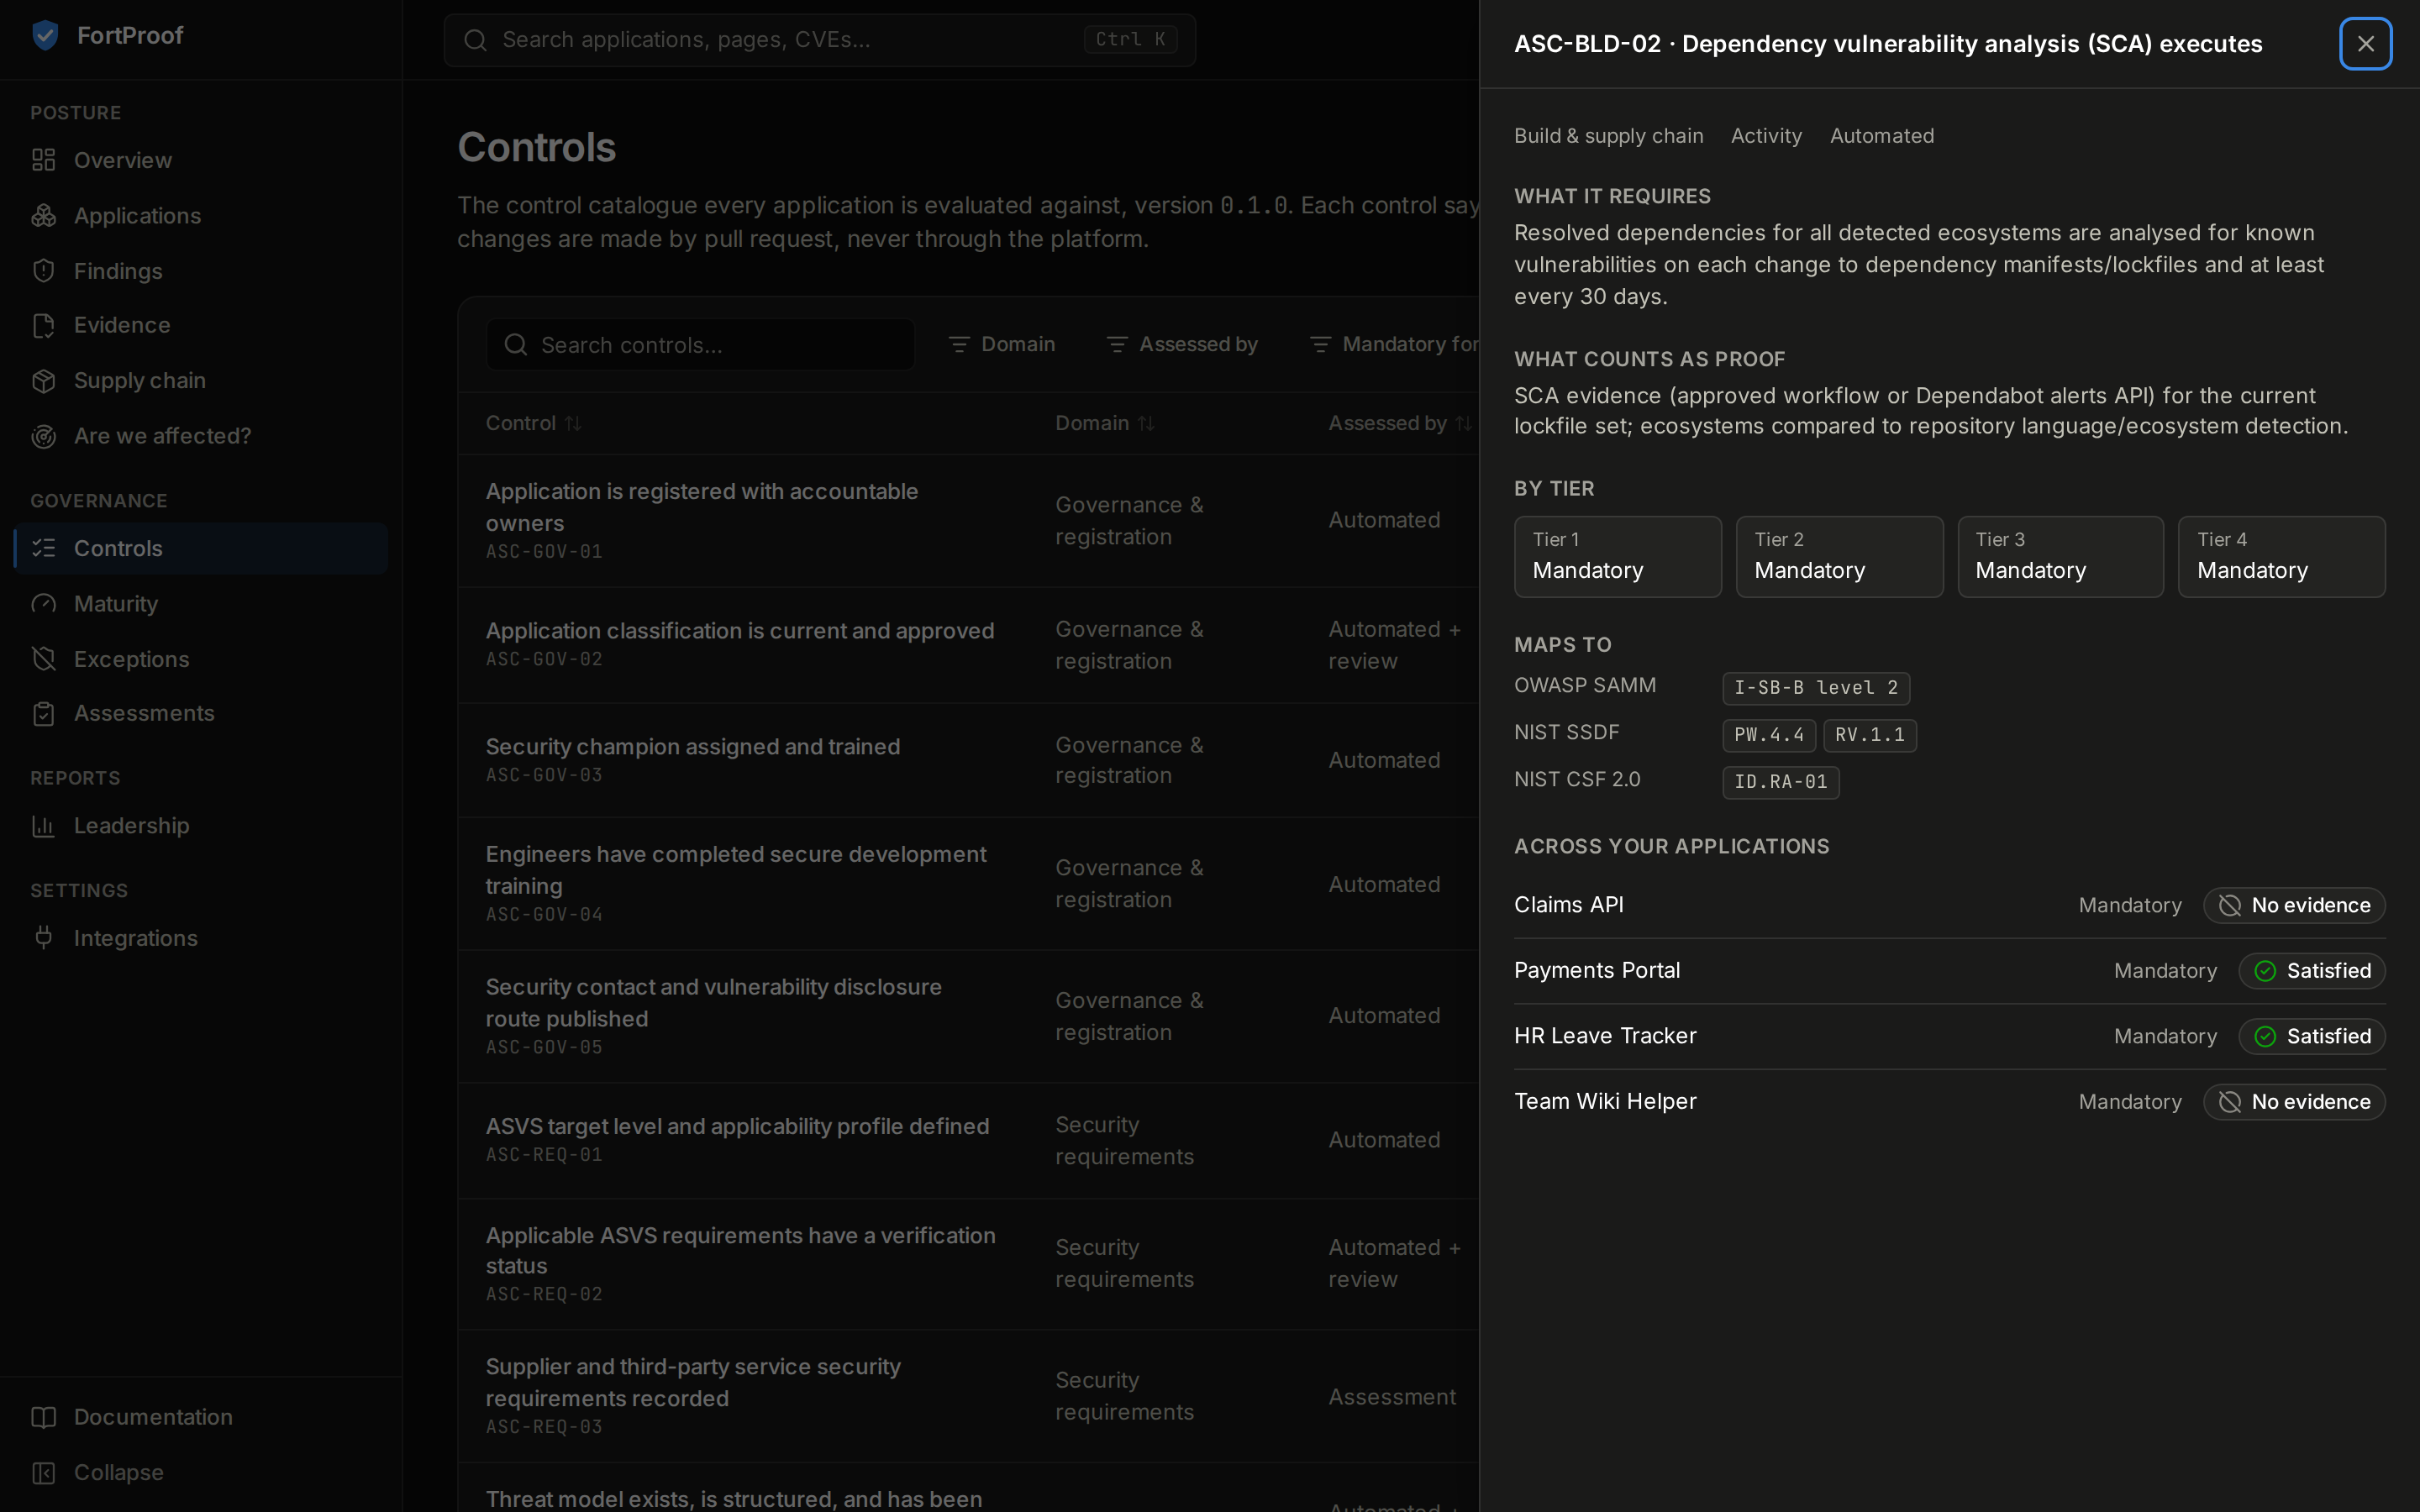Click the Evidence document icon

click(43, 325)
